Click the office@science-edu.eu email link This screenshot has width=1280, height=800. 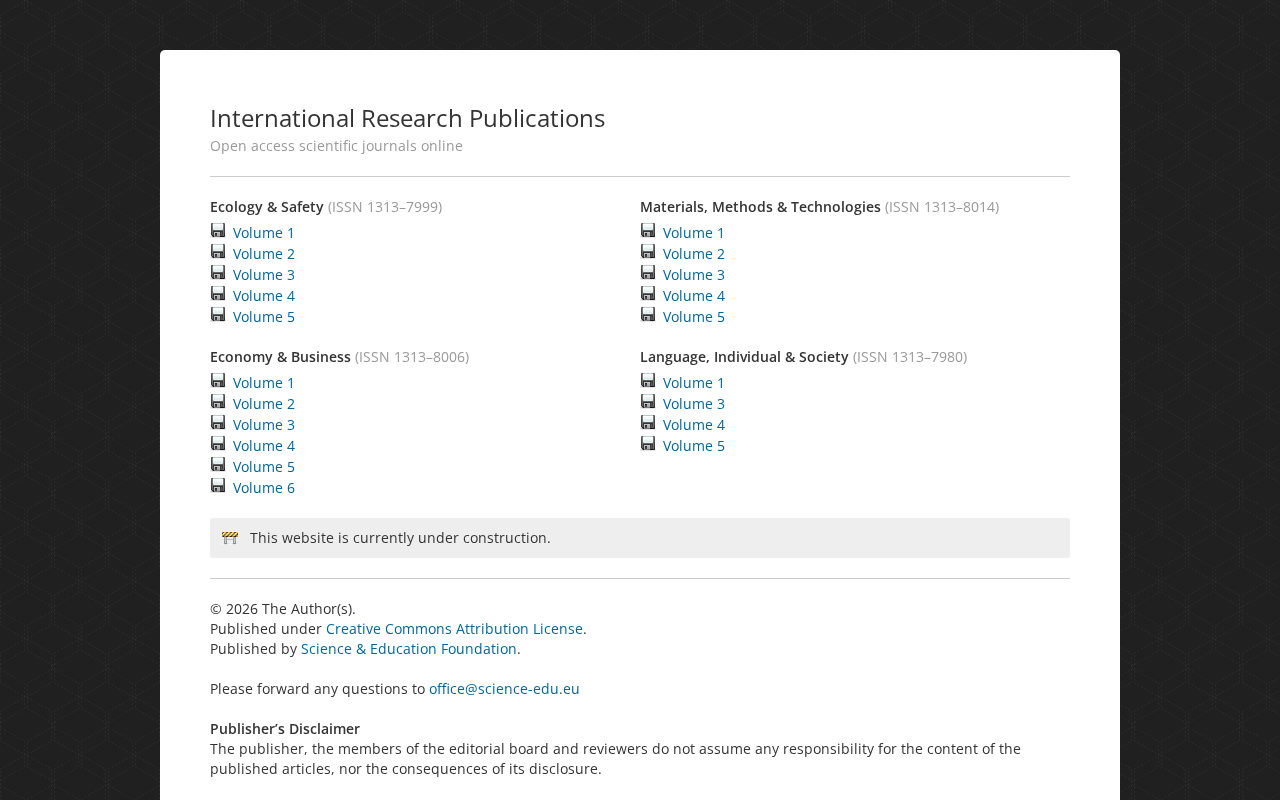[x=504, y=689]
